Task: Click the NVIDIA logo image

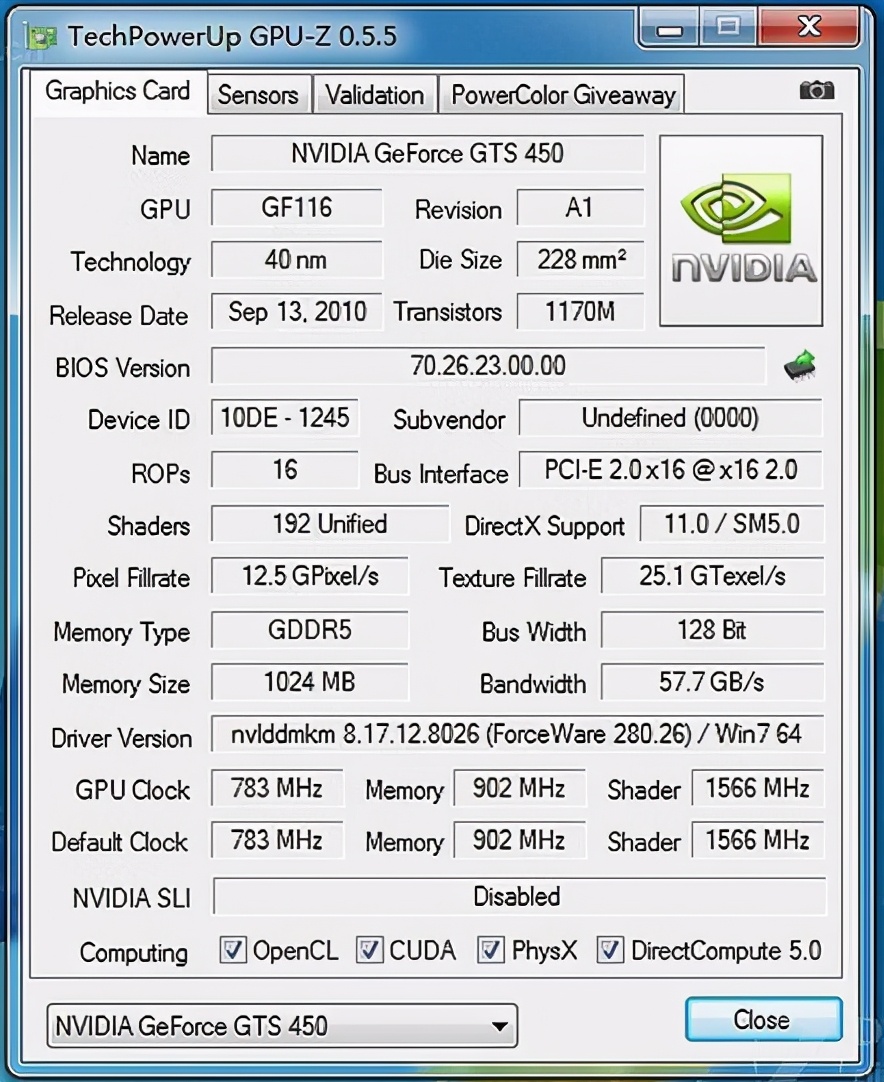Action: tap(740, 230)
